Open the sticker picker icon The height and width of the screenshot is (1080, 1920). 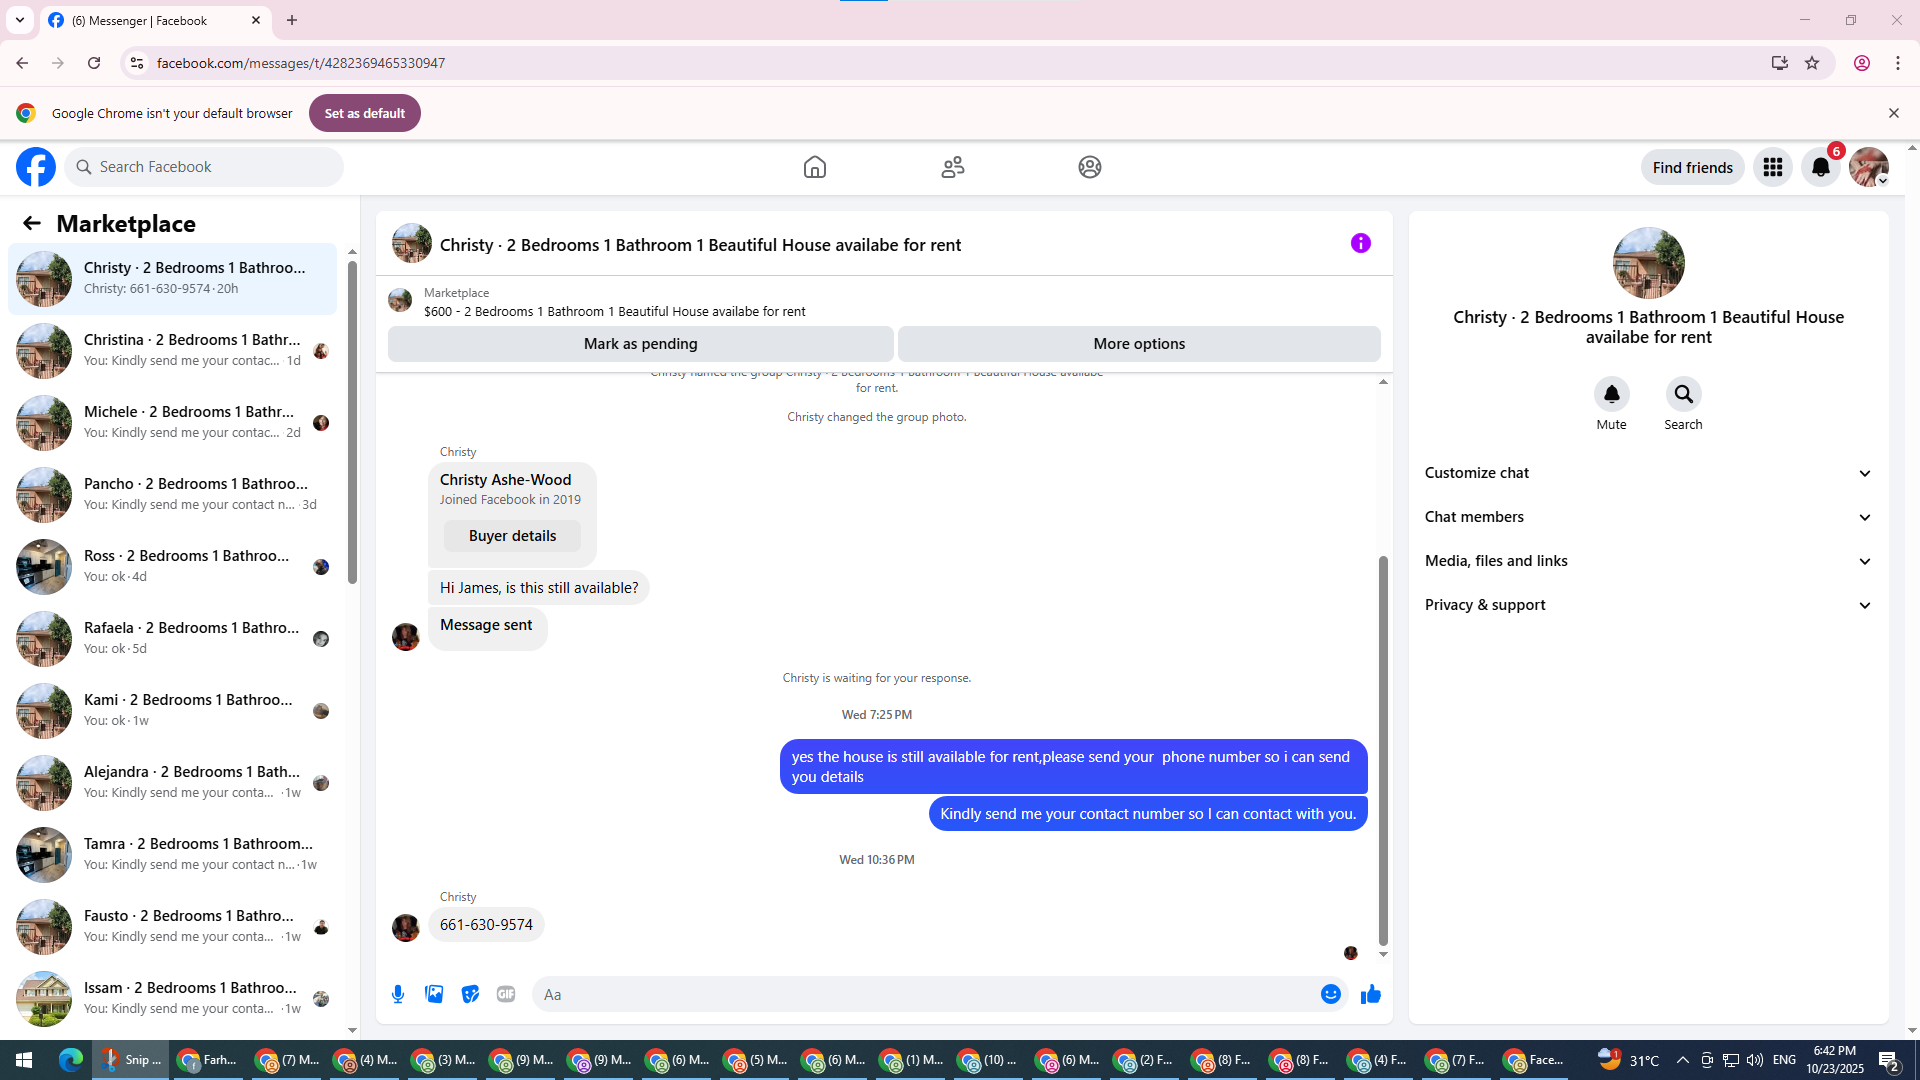(470, 994)
